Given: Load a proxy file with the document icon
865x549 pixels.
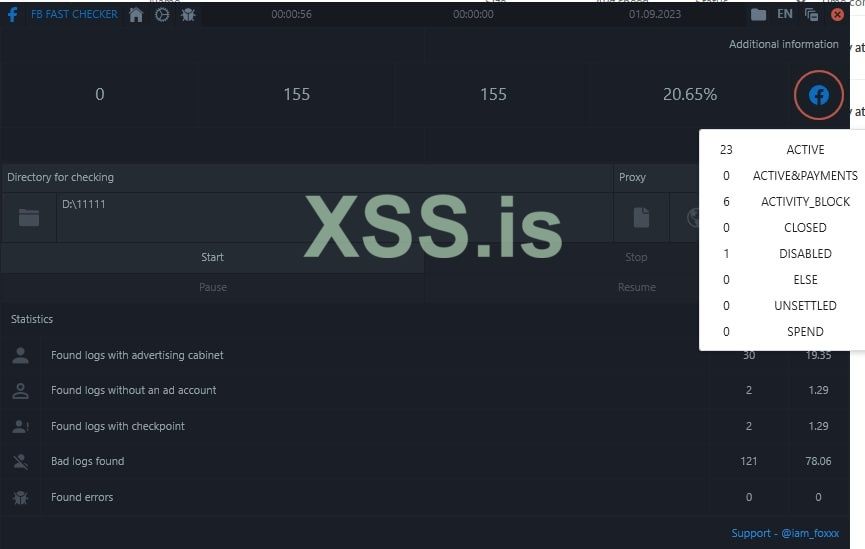Looking at the screenshot, I should coord(641,217).
